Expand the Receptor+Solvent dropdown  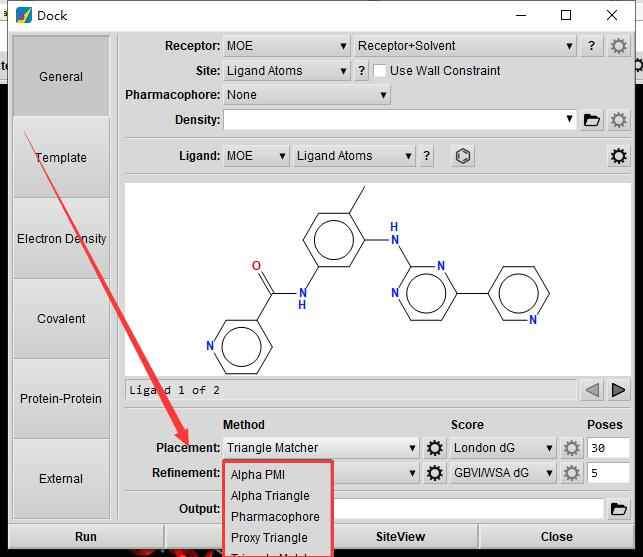click(x=464, y=46)
